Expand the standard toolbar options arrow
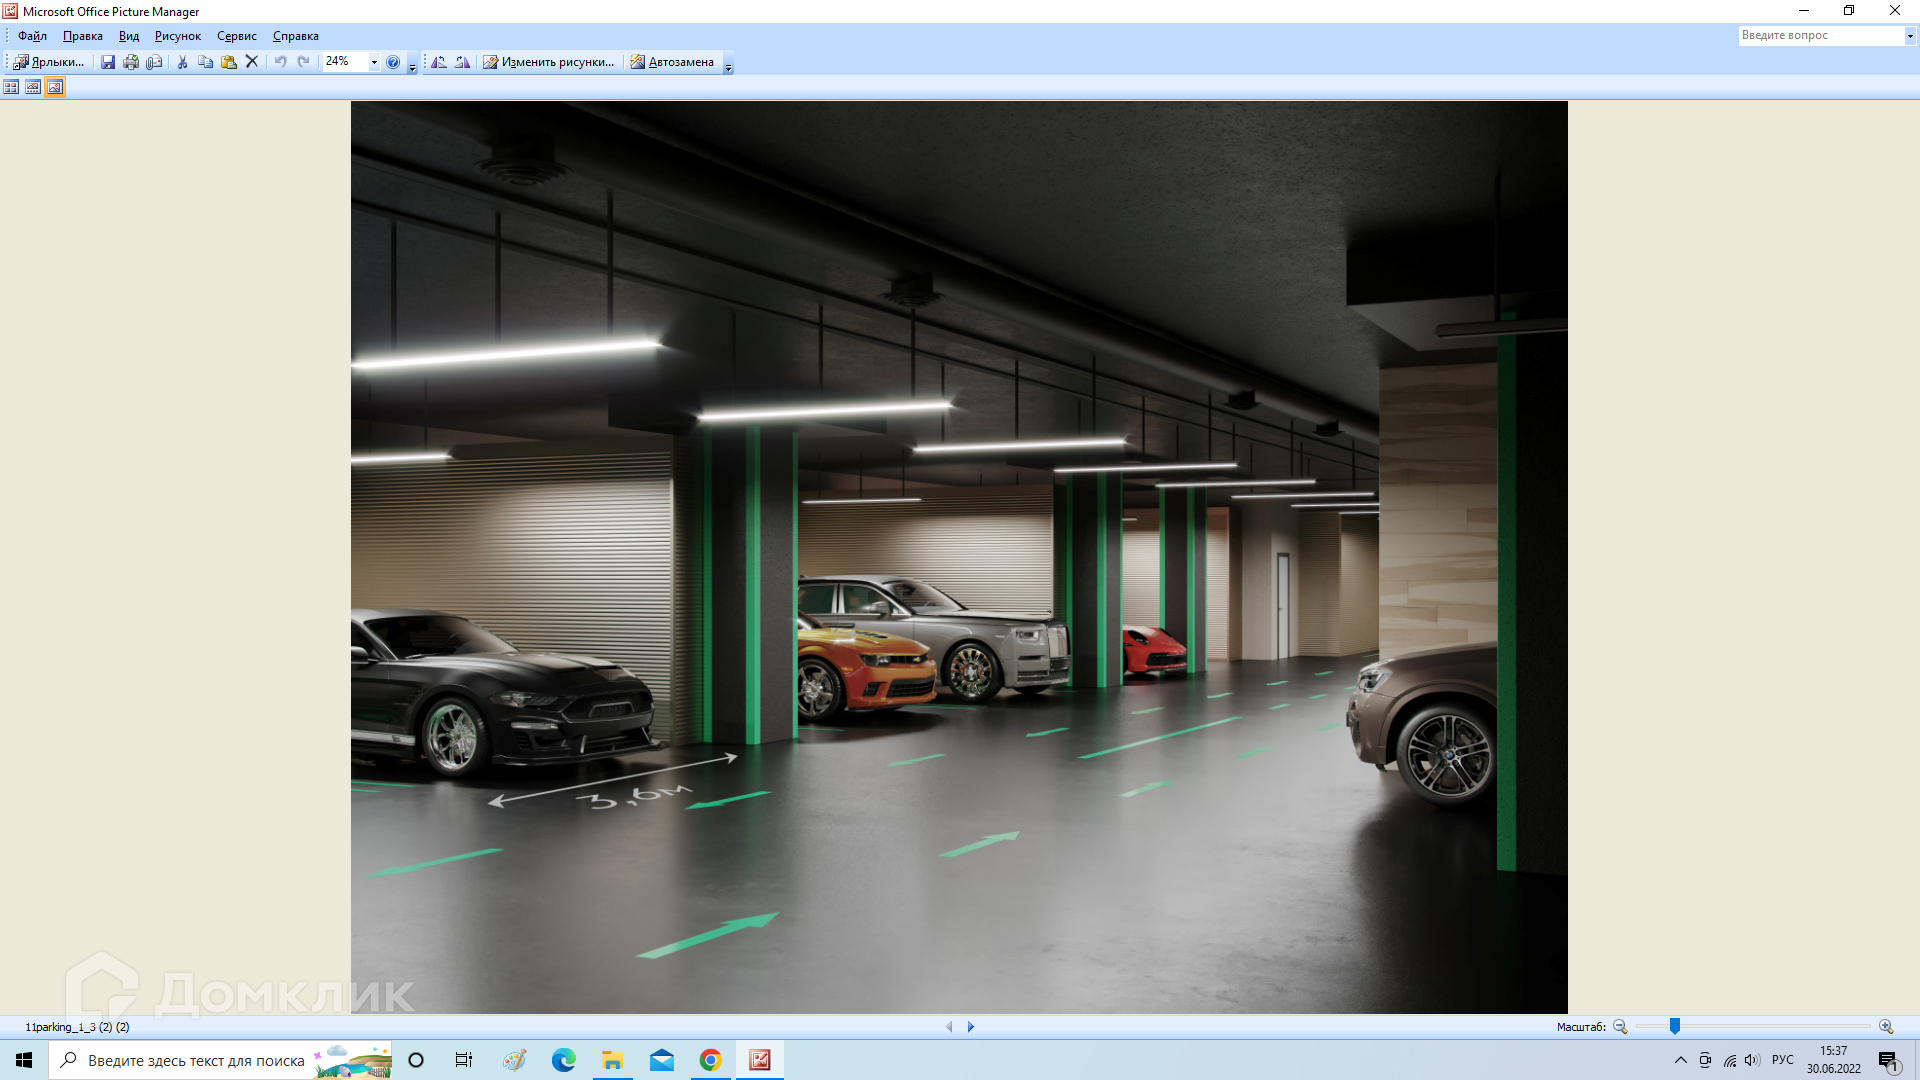 [x=412, y=66]
